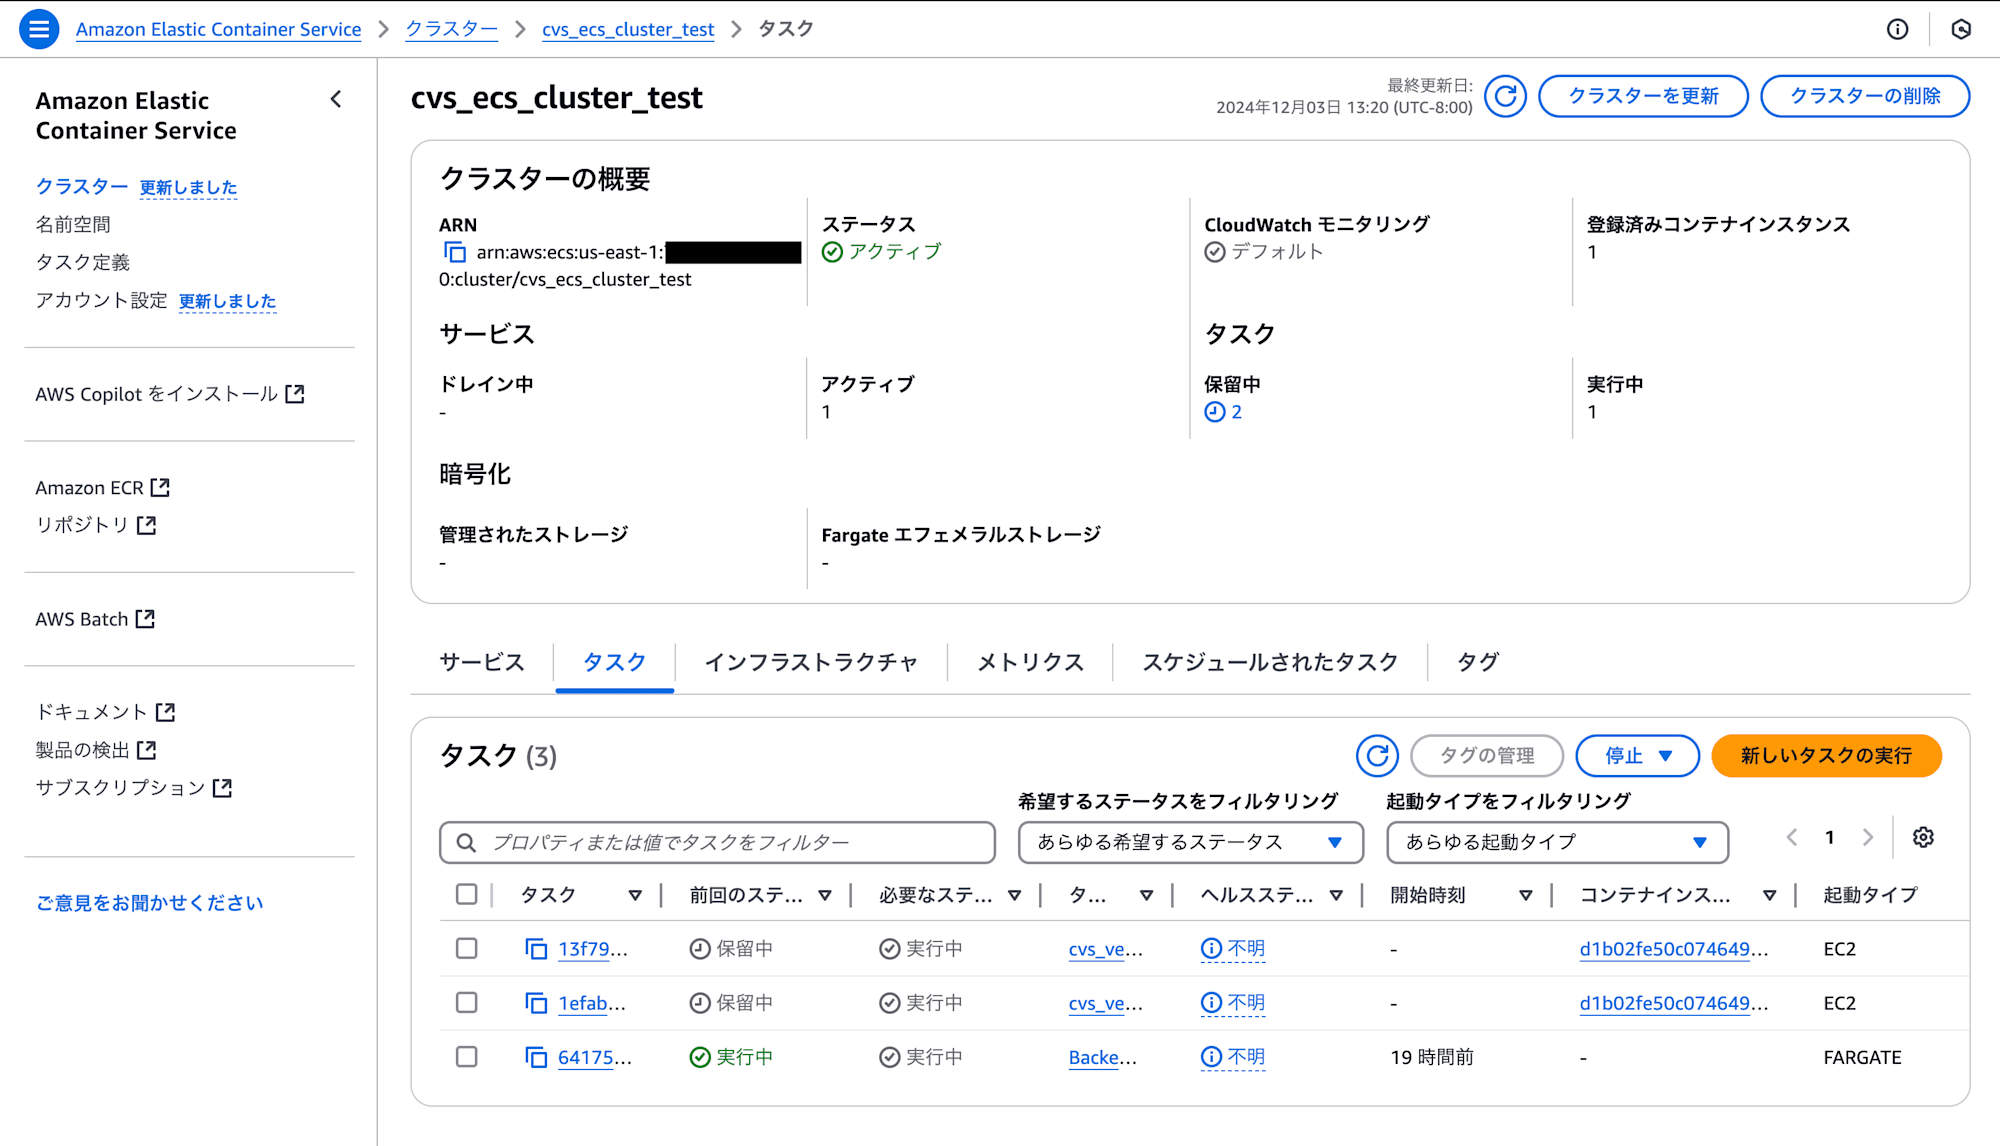Open サブスクリプション external link
This screenshot has width=2000, height=1146.
click(134, 788)
